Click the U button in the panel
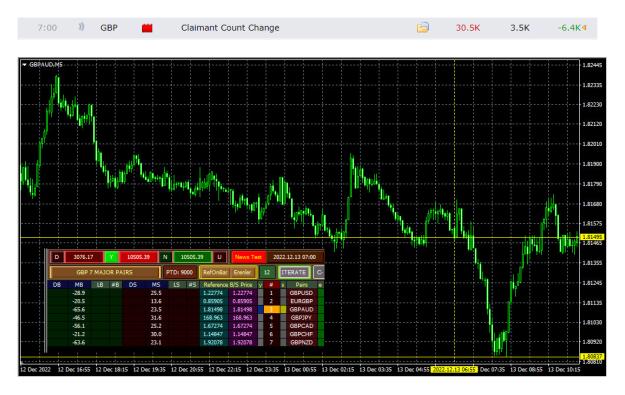Viewport: 625px width, 395px height. [x=219, y=257]
